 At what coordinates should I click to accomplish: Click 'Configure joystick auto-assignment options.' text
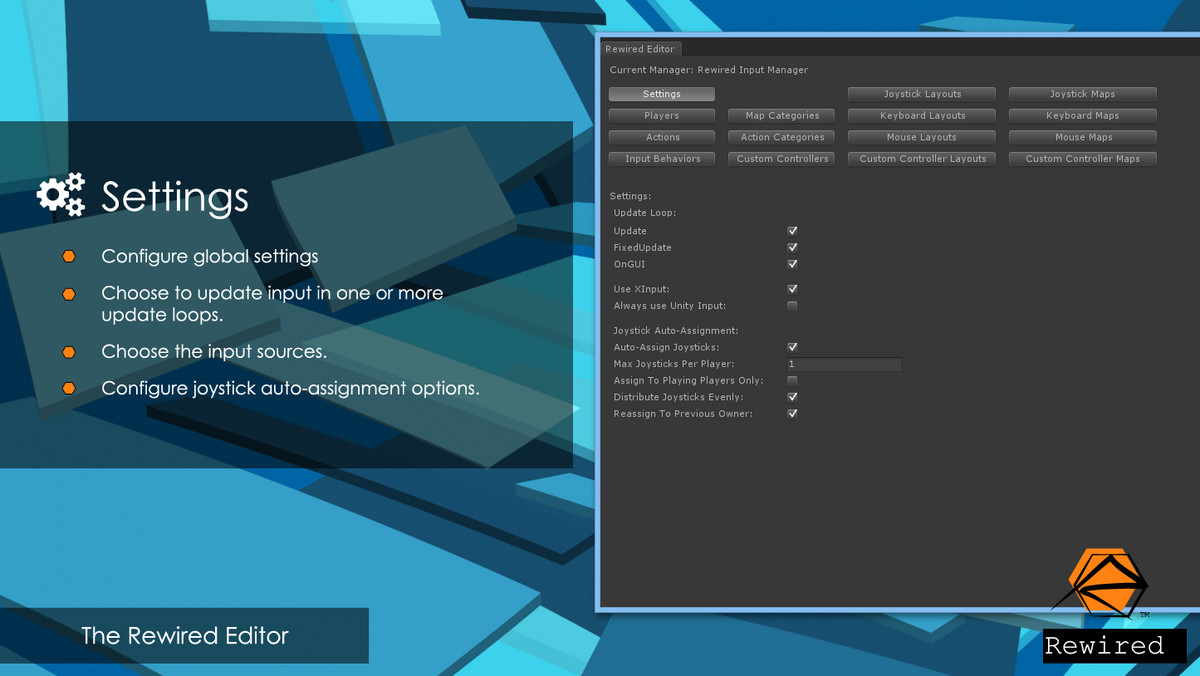[x=290, y=388]
